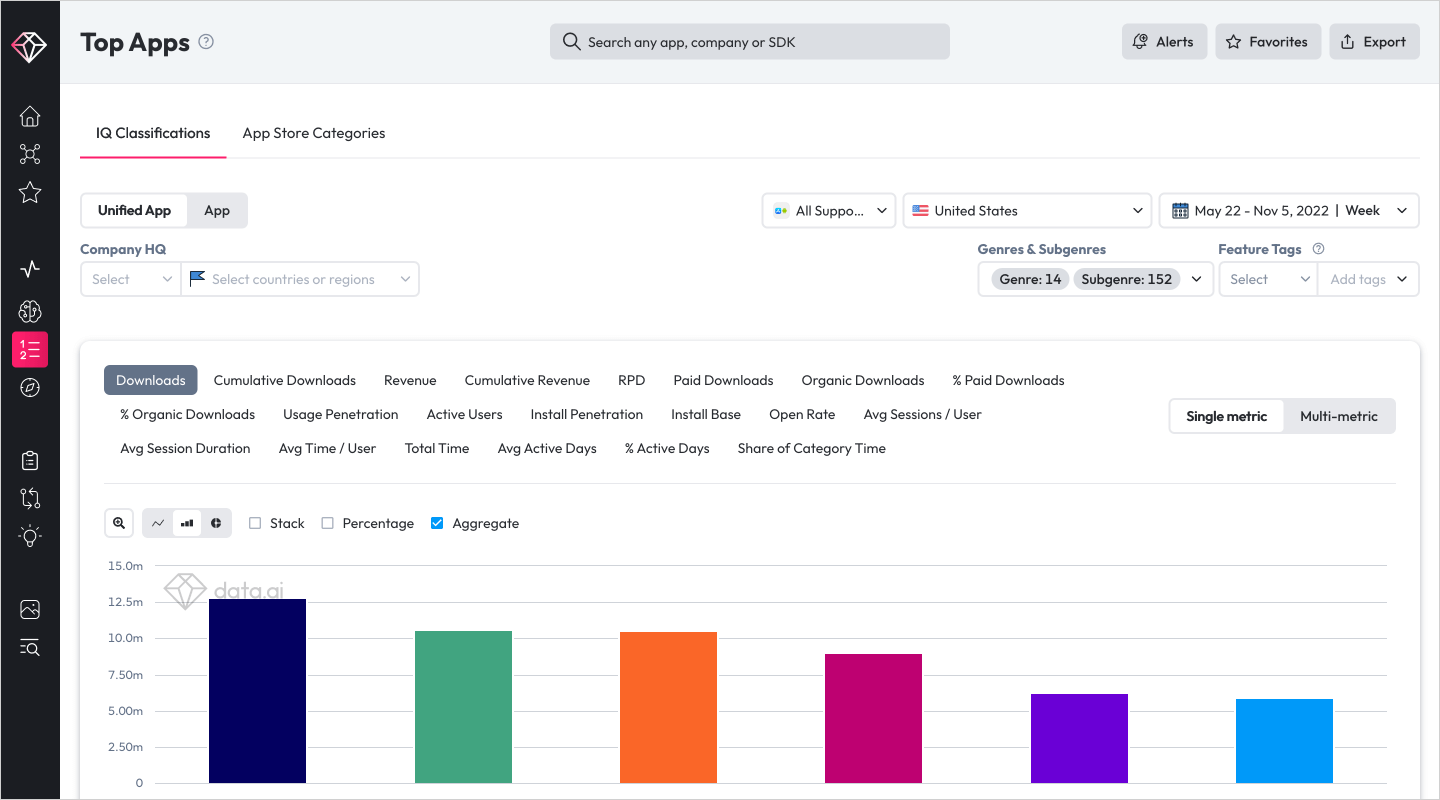Open the Add tags dropdown
1440x800 pixels.
click(1369, 279)
